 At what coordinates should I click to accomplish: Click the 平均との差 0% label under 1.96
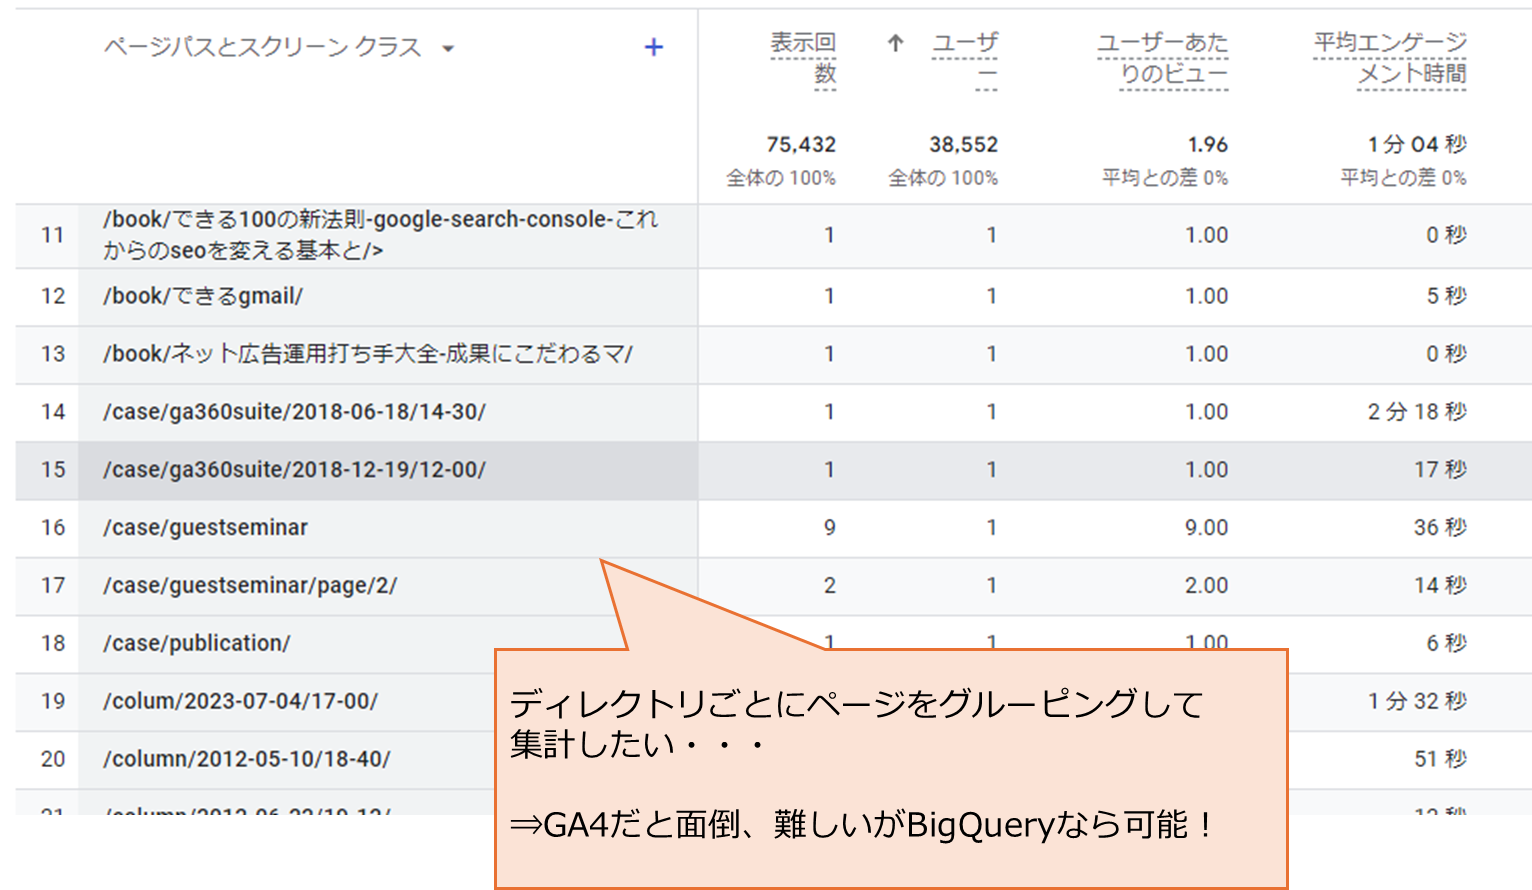1165,178
